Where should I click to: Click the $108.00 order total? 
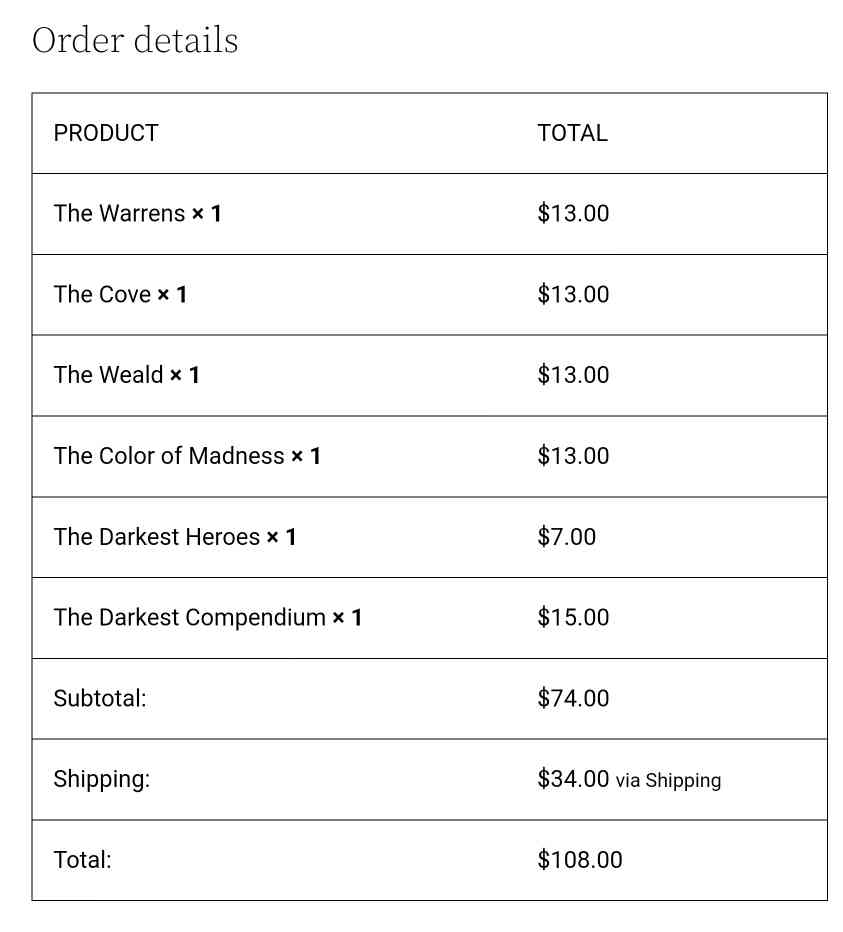pos(580,860)
